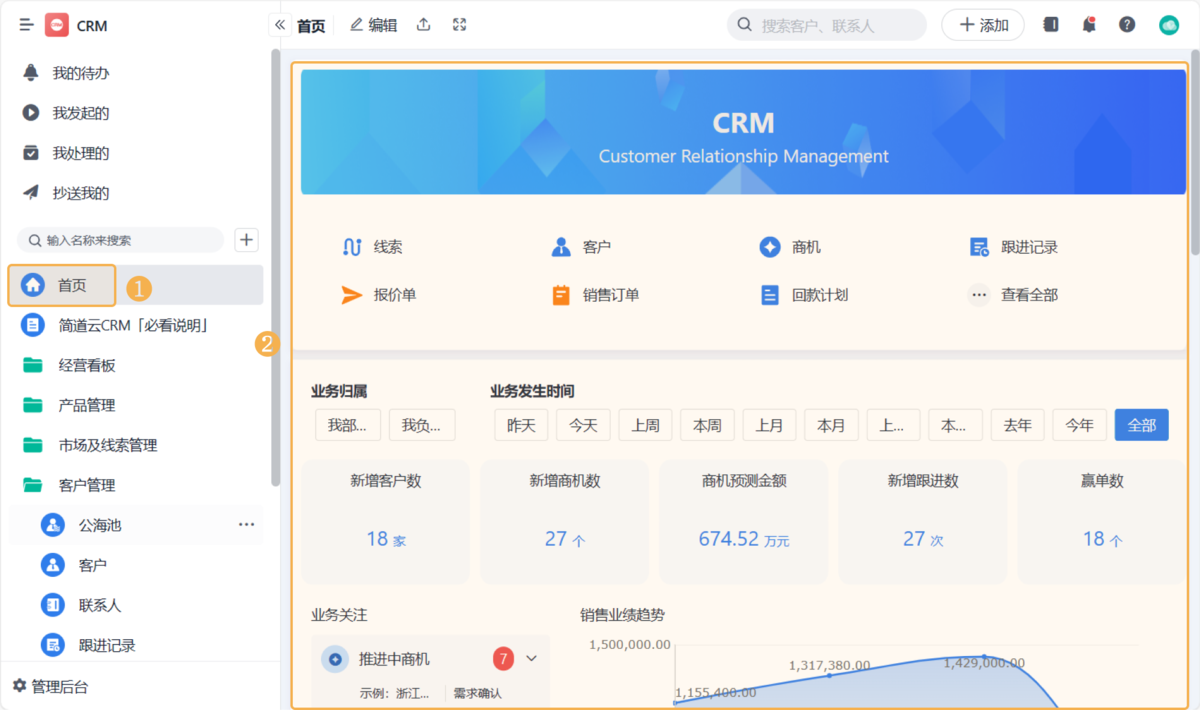
Task: Open the contacts book icon in header
Action: 1051,25
